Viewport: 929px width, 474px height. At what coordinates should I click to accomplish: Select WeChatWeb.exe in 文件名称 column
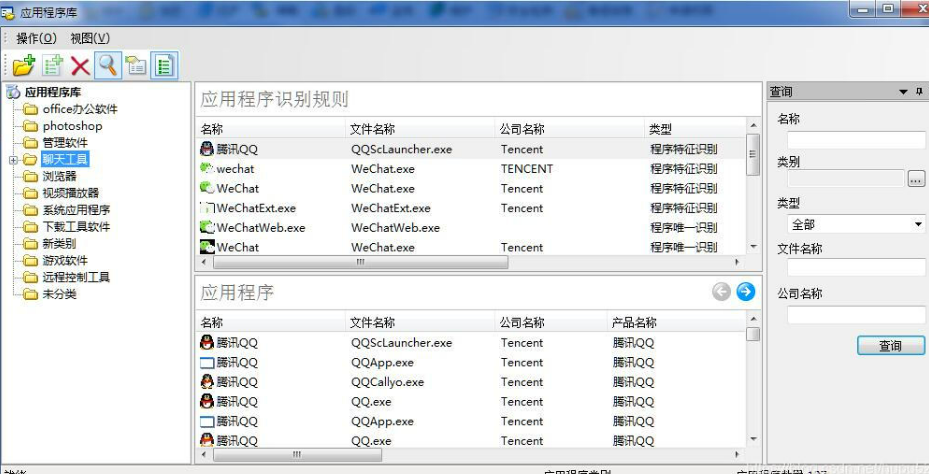(x=395, y=228)
